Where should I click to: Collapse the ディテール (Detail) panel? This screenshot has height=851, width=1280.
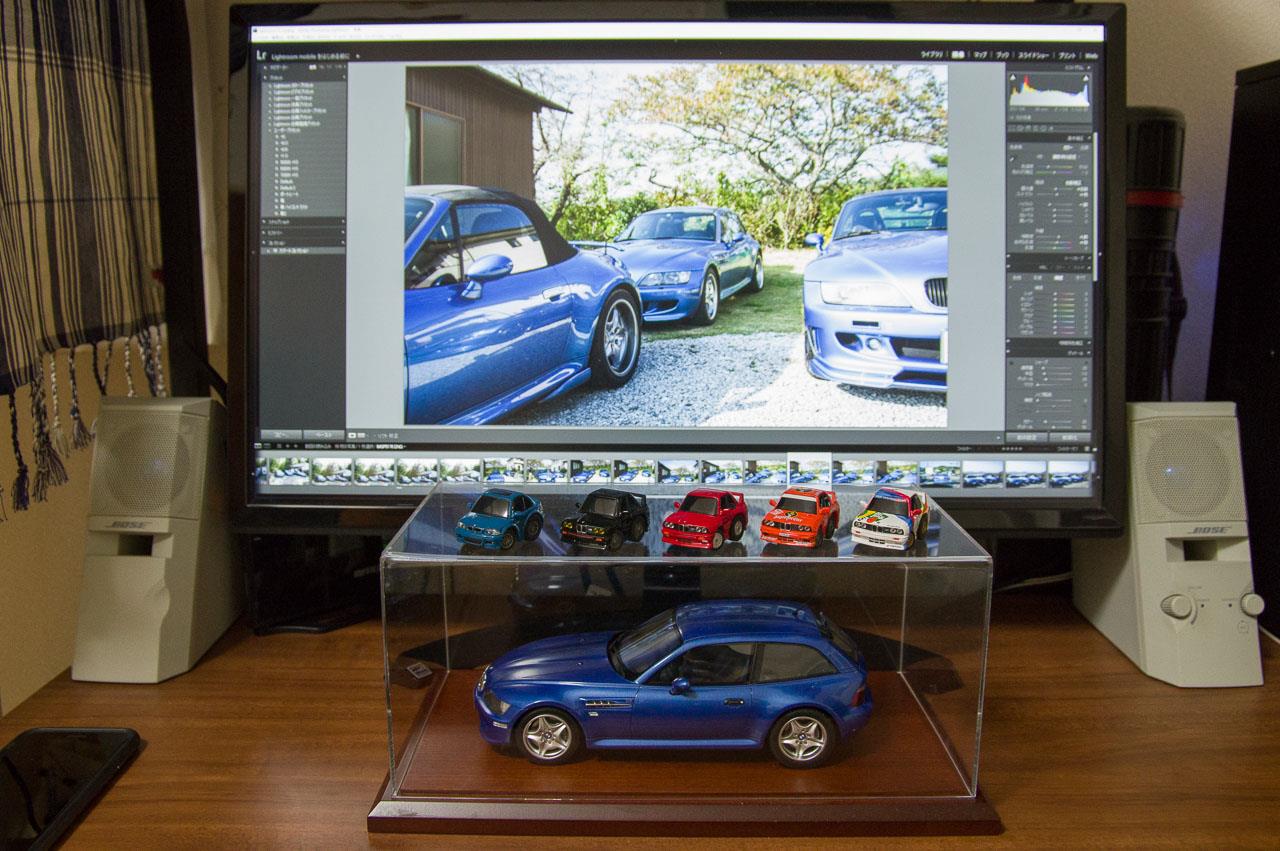point(1088,353)
